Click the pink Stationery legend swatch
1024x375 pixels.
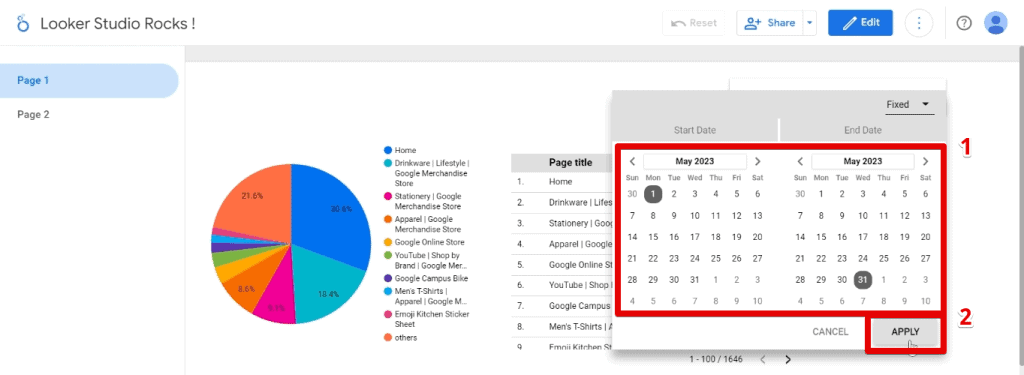click(x=388, y=196)
